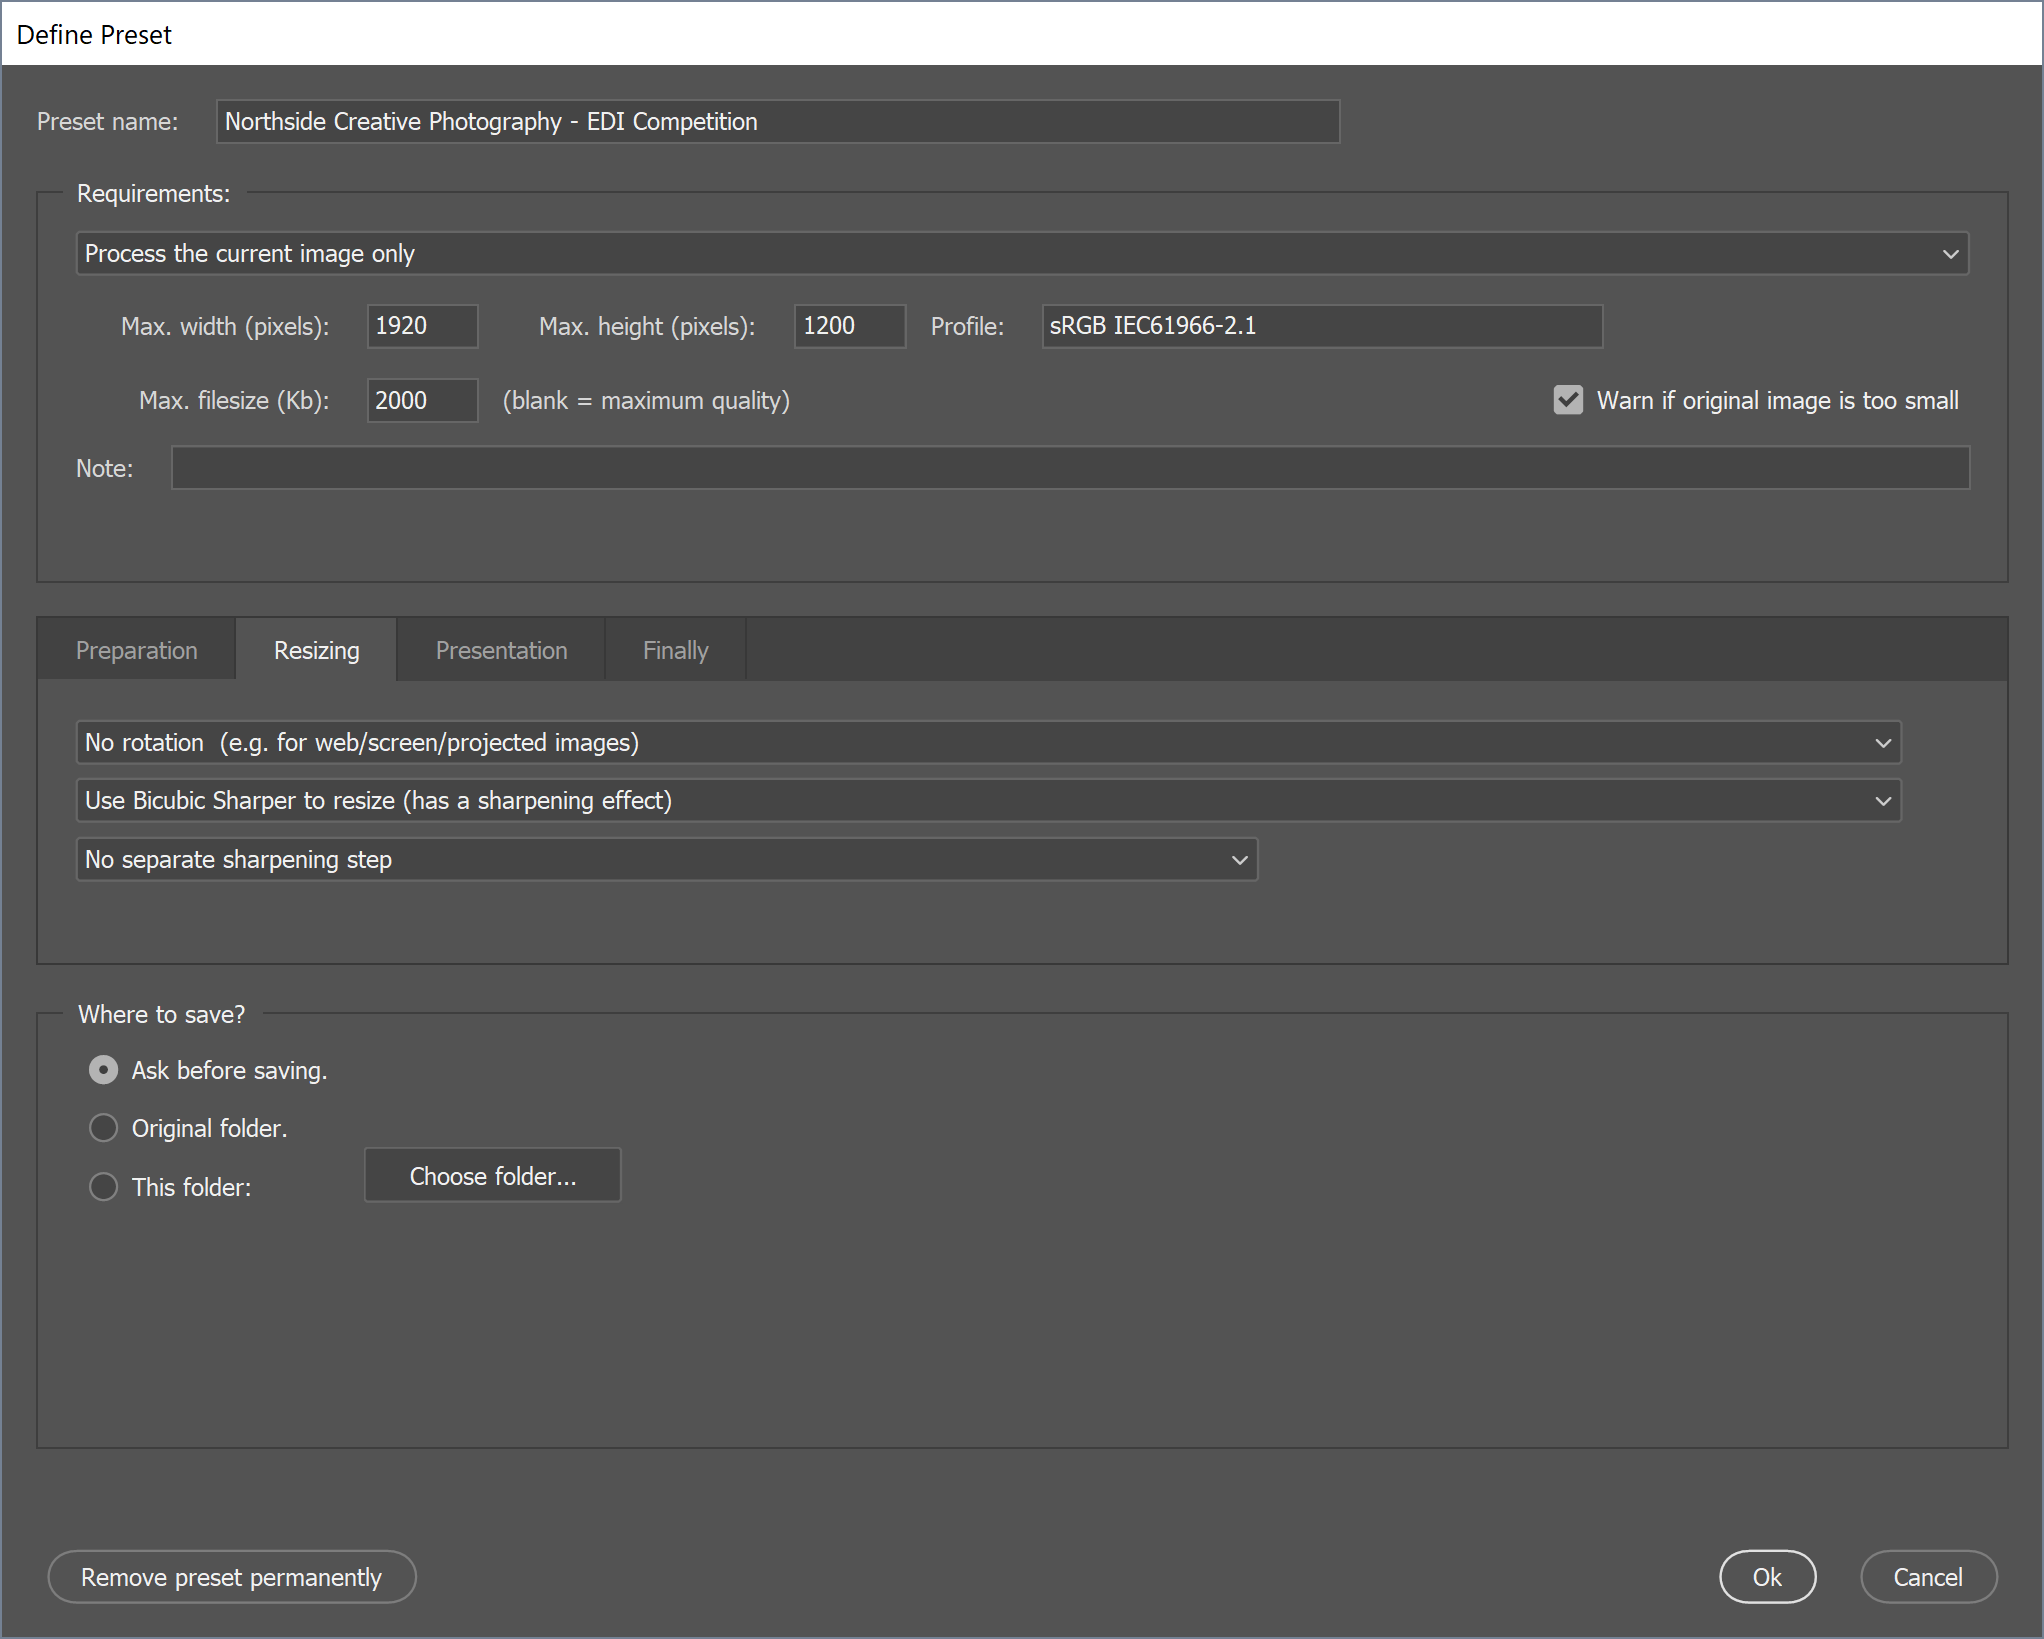Switch to the Preparation tab

pyautogui.click(x=137, y=650)
